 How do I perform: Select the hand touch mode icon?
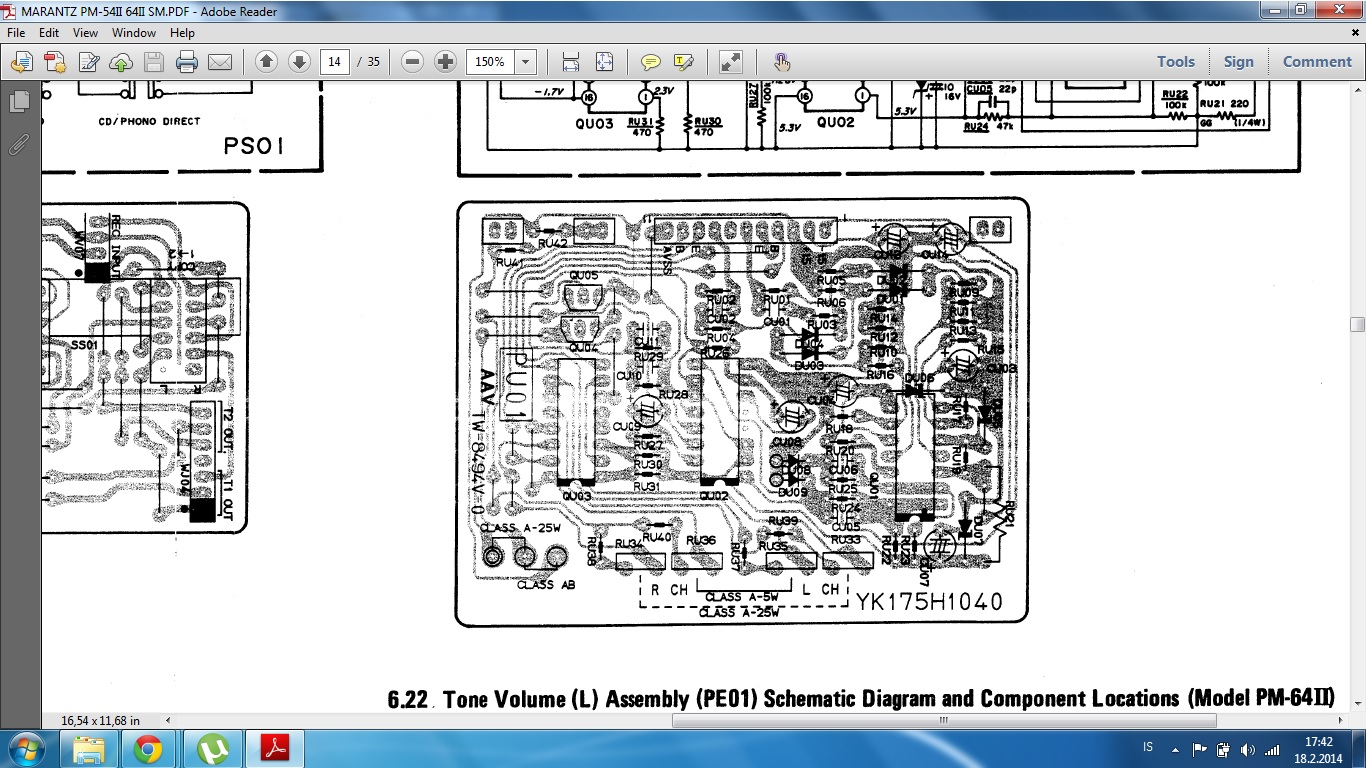pos(782,62)
